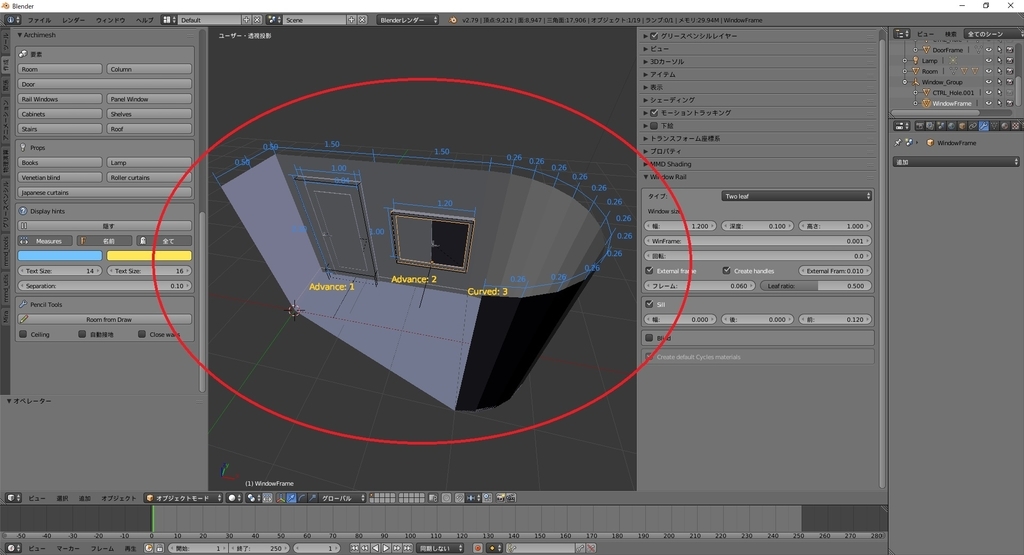Screen dimensions: 1024x555
Task: Open the add modifier dropdown in properties
Action: pyautogui.click(x=955, y=162)
